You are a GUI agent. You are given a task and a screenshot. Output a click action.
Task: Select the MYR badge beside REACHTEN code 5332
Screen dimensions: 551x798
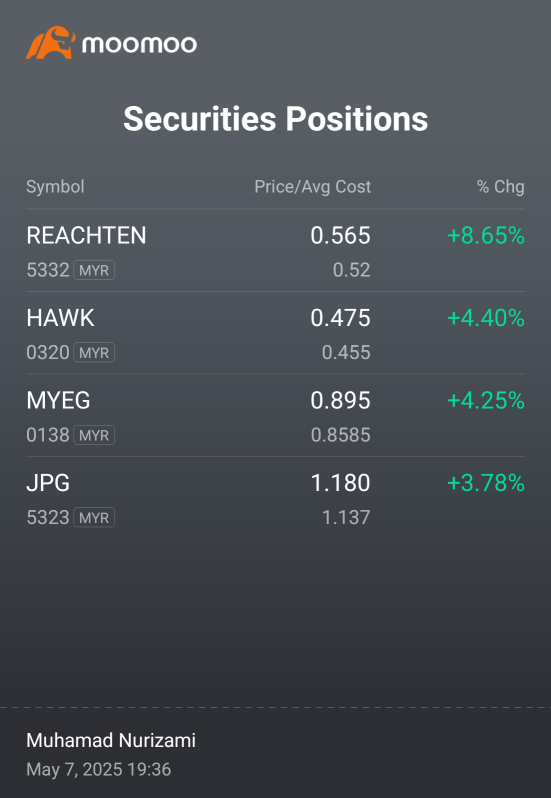pyautogui.click(x=94, y=270)
